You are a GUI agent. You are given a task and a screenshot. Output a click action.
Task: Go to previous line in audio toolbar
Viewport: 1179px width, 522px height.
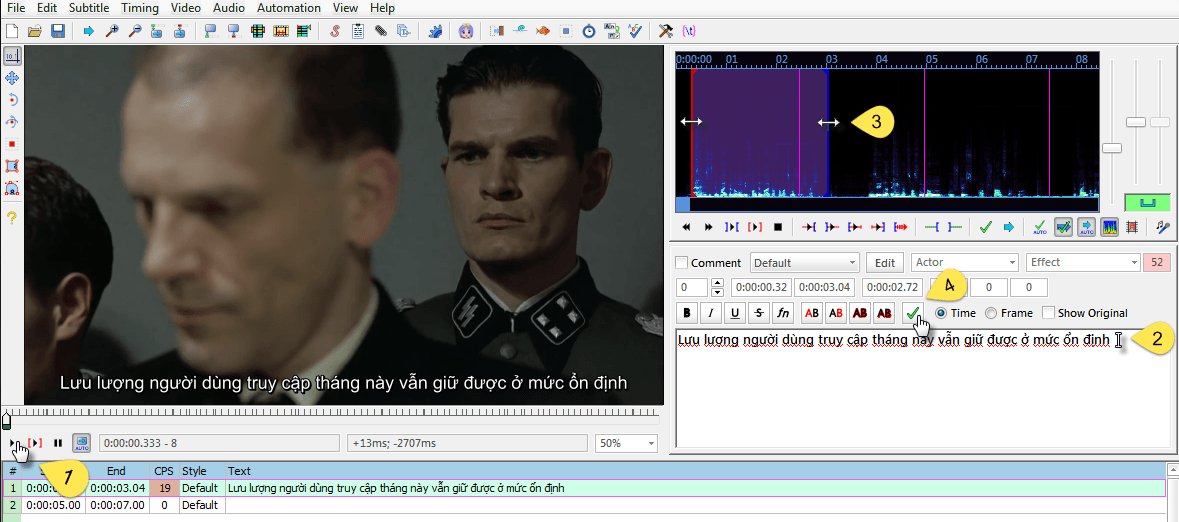pyautogui.click(x=686, y=226)
